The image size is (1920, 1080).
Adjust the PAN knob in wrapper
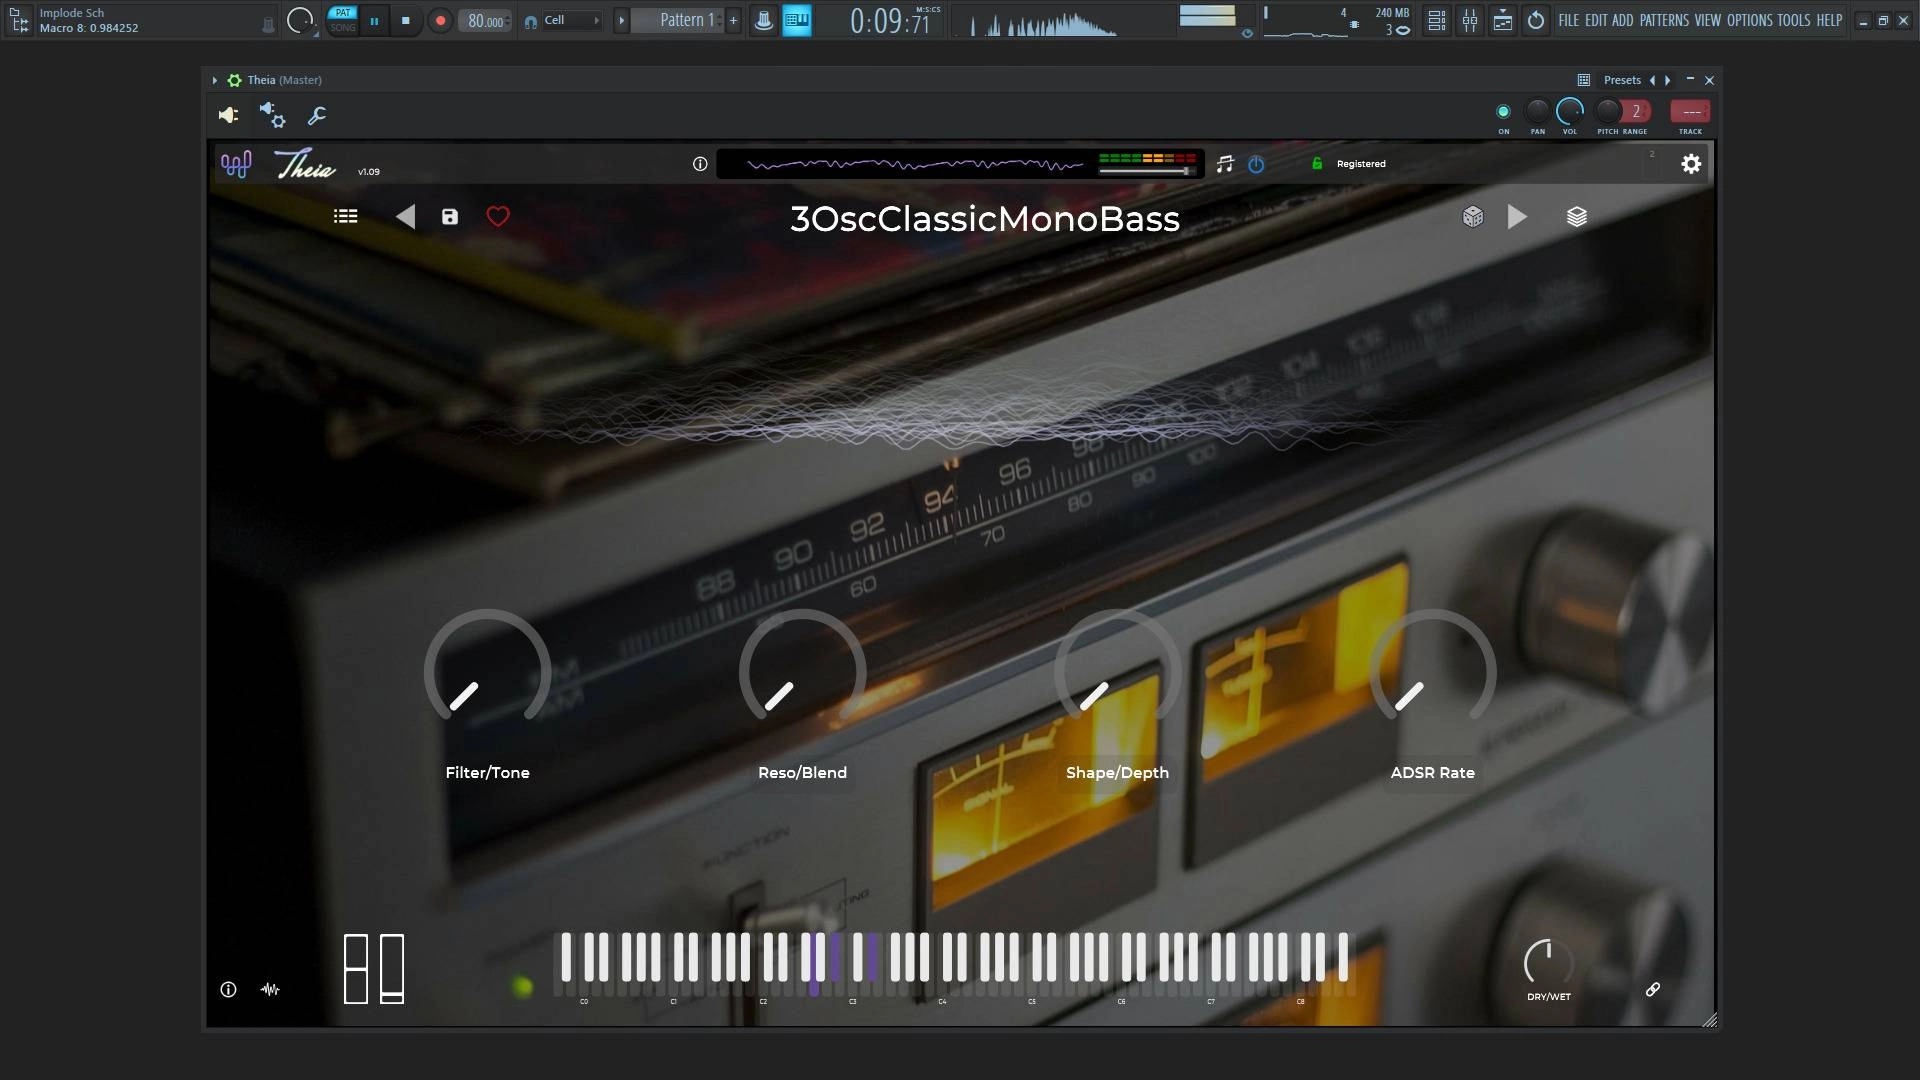(1537, 111)
